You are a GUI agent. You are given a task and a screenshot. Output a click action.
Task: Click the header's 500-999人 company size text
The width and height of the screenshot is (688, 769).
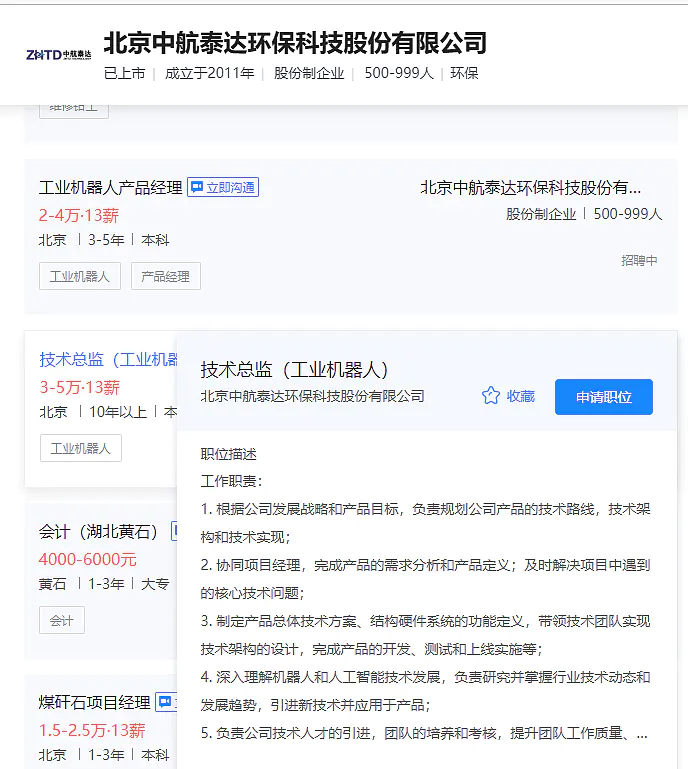click(x=399, y=73)
